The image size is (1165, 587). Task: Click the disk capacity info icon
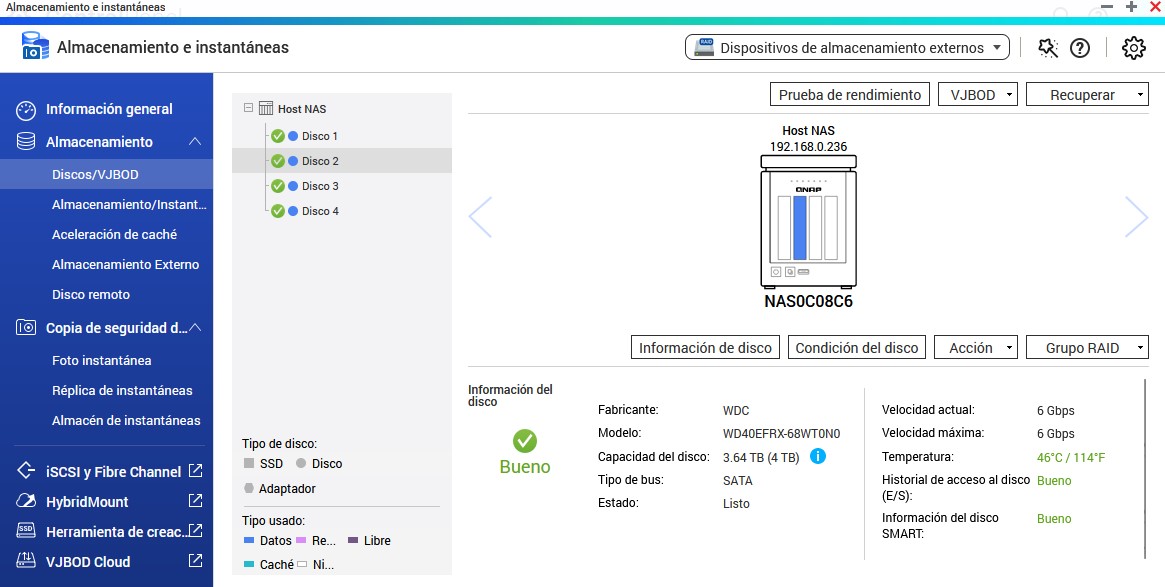[x=817, y=457]
